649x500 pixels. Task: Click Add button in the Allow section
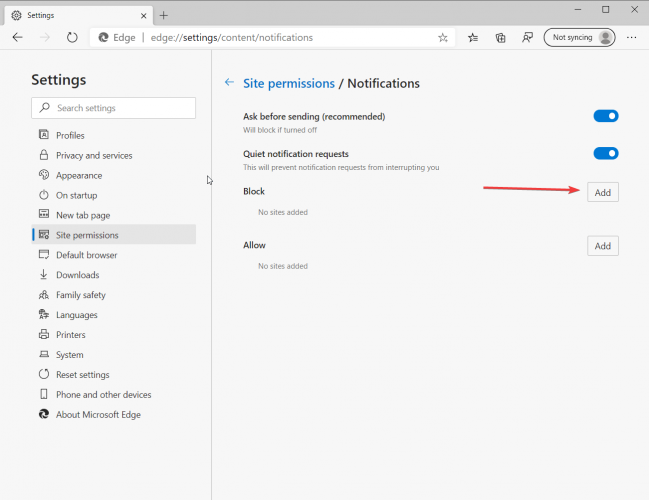[603, 246]
